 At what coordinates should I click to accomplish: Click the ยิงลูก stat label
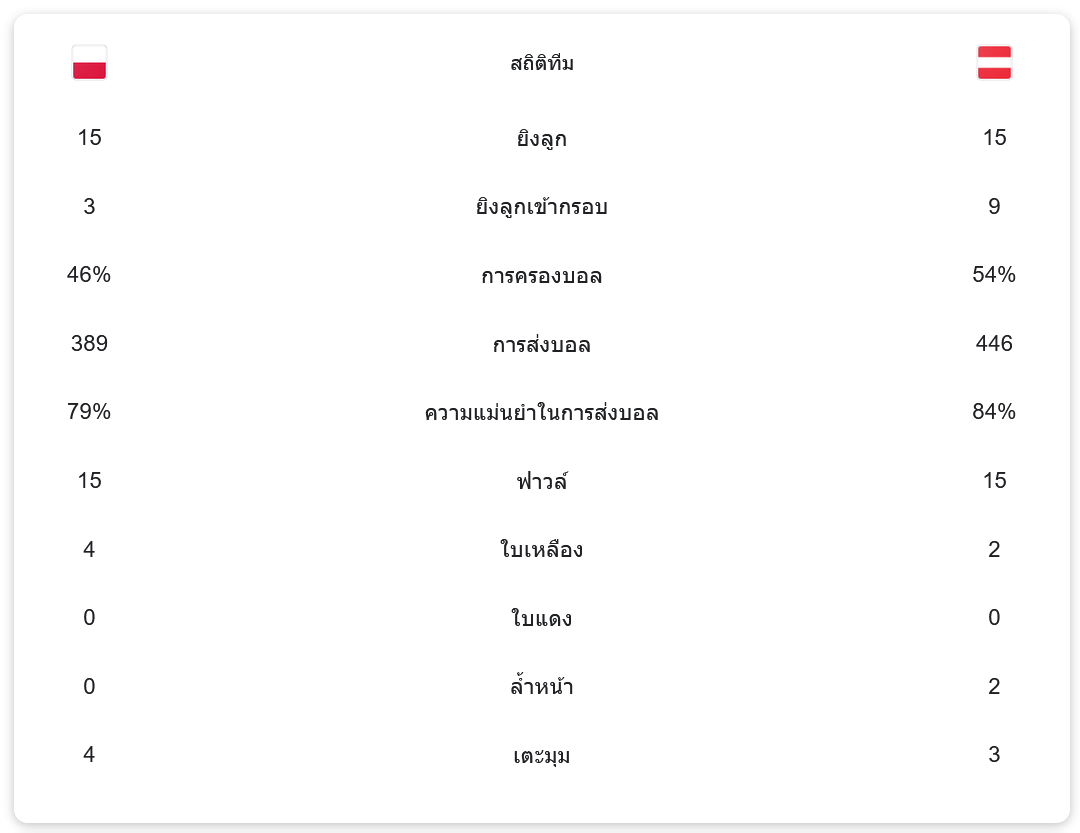542,138
